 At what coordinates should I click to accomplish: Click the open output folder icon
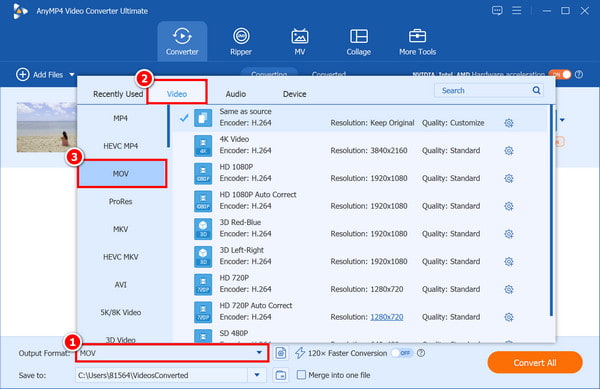(280, 375)
